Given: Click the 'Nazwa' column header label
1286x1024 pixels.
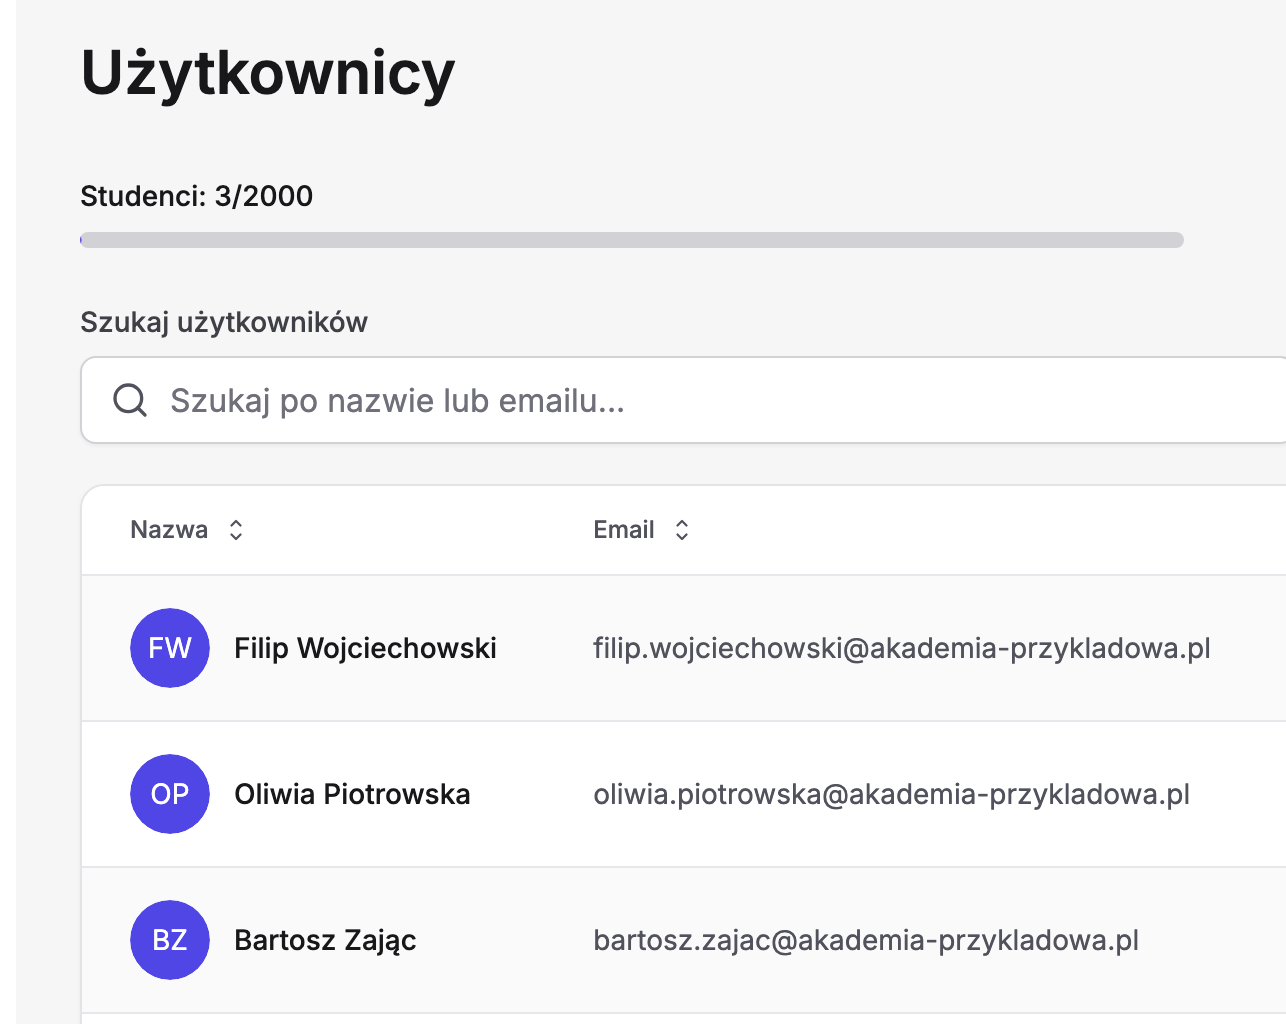Looking at the screenshot, I should (x=169, y=530).
